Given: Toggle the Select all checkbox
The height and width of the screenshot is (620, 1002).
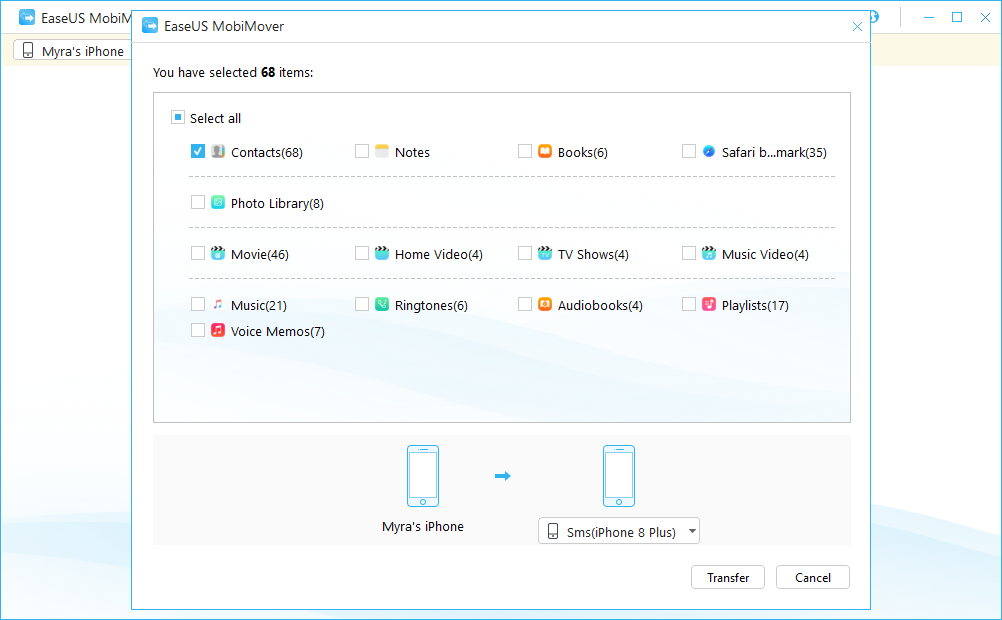Looking at the screenshot, I should (178, 118).
